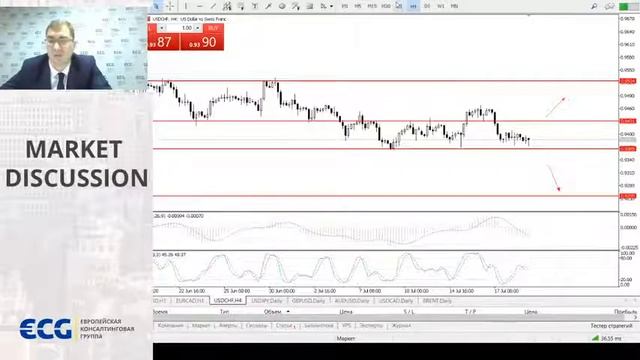Click the T / P column header
The height and width of the screenshot is (360, 640).
[x=470, y=312]
